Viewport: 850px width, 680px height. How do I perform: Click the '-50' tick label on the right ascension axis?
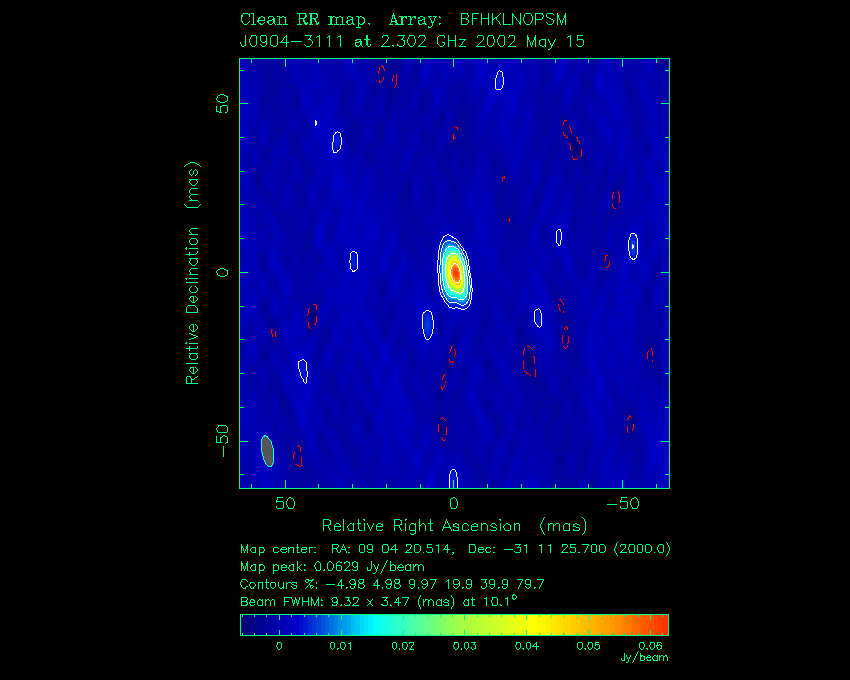622,504
